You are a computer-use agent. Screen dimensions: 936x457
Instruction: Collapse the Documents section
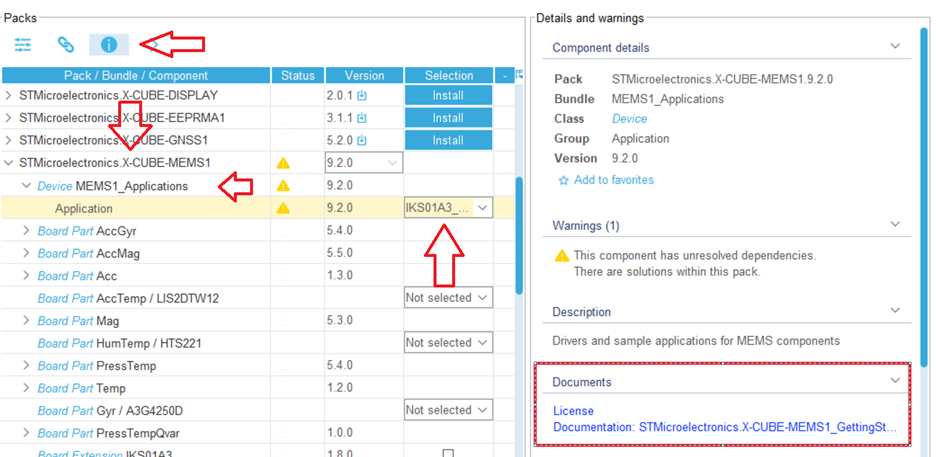(895, 380)
